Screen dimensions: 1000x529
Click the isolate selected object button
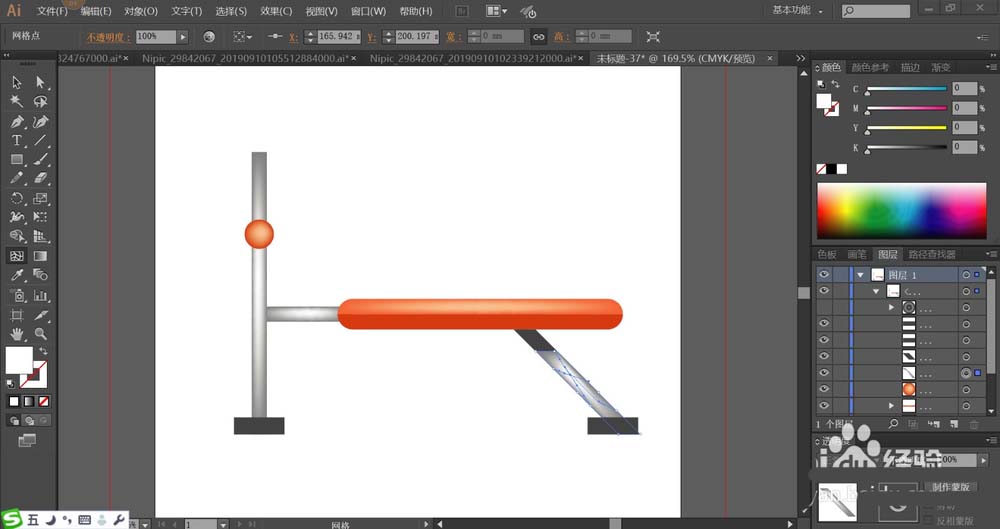652,37
